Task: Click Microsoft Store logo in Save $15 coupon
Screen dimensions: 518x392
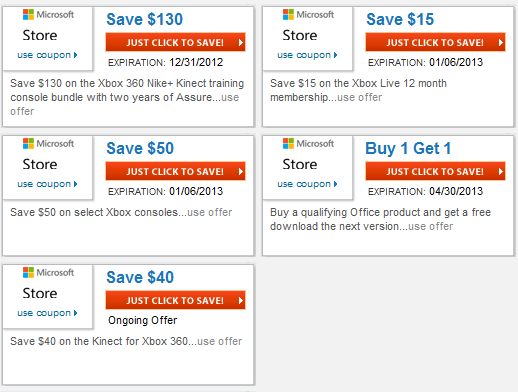Action: pyautogui.click(x=308, y=25)
